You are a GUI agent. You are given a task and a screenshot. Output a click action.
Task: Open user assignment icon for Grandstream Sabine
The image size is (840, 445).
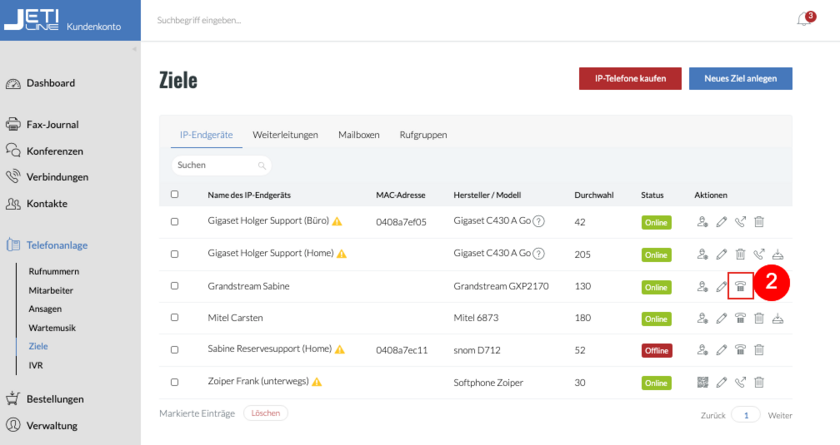point(702,286)
